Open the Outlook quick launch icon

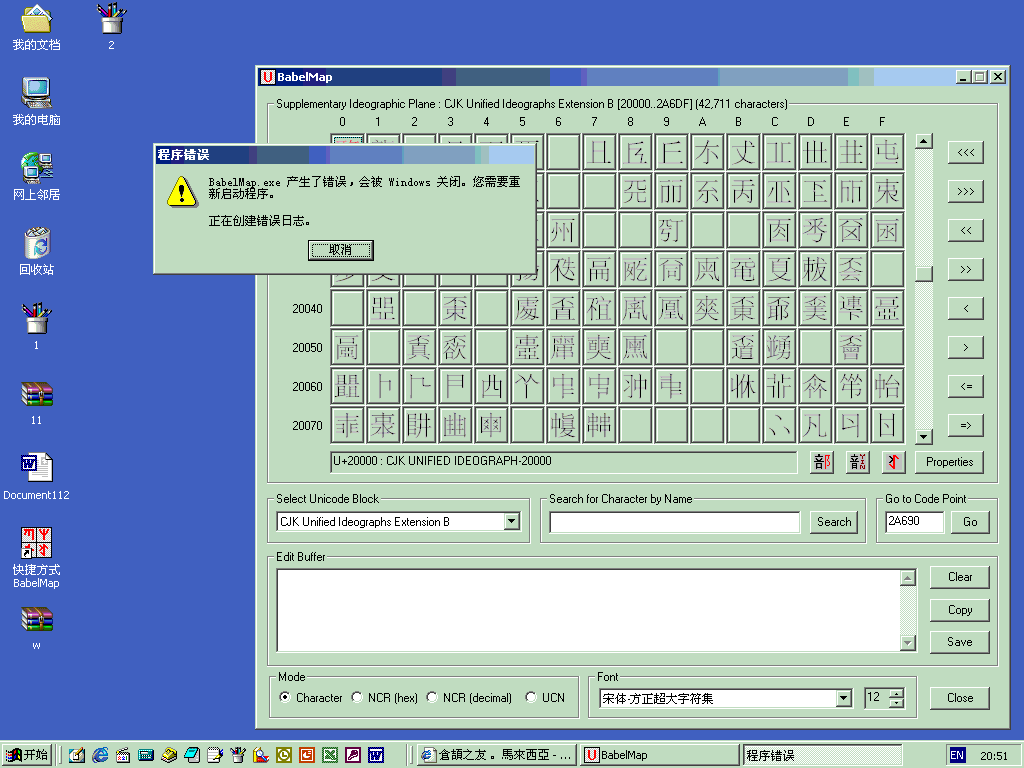[x=284, y=755]
